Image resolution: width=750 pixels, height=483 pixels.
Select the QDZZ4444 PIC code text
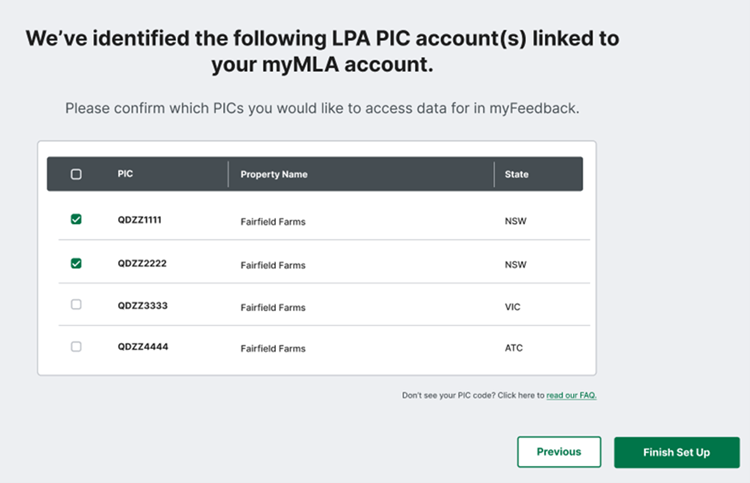pyautogui.click(x=139, y=347)
